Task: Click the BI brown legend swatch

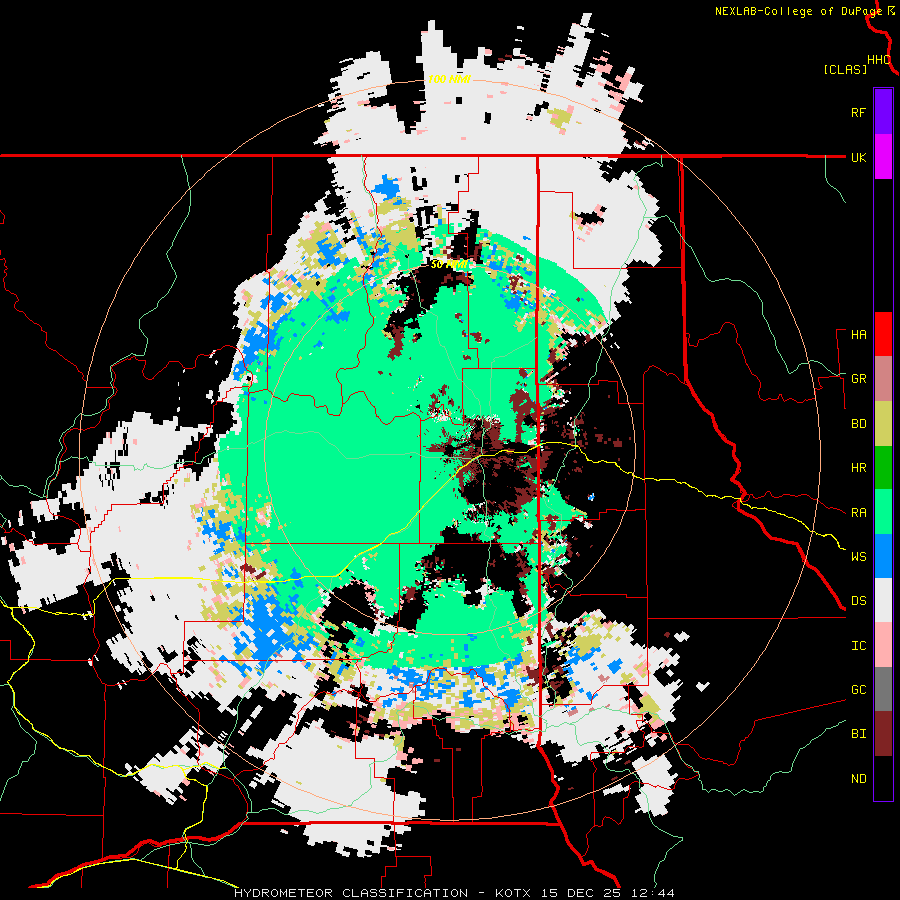Action: tap(883, 734)
